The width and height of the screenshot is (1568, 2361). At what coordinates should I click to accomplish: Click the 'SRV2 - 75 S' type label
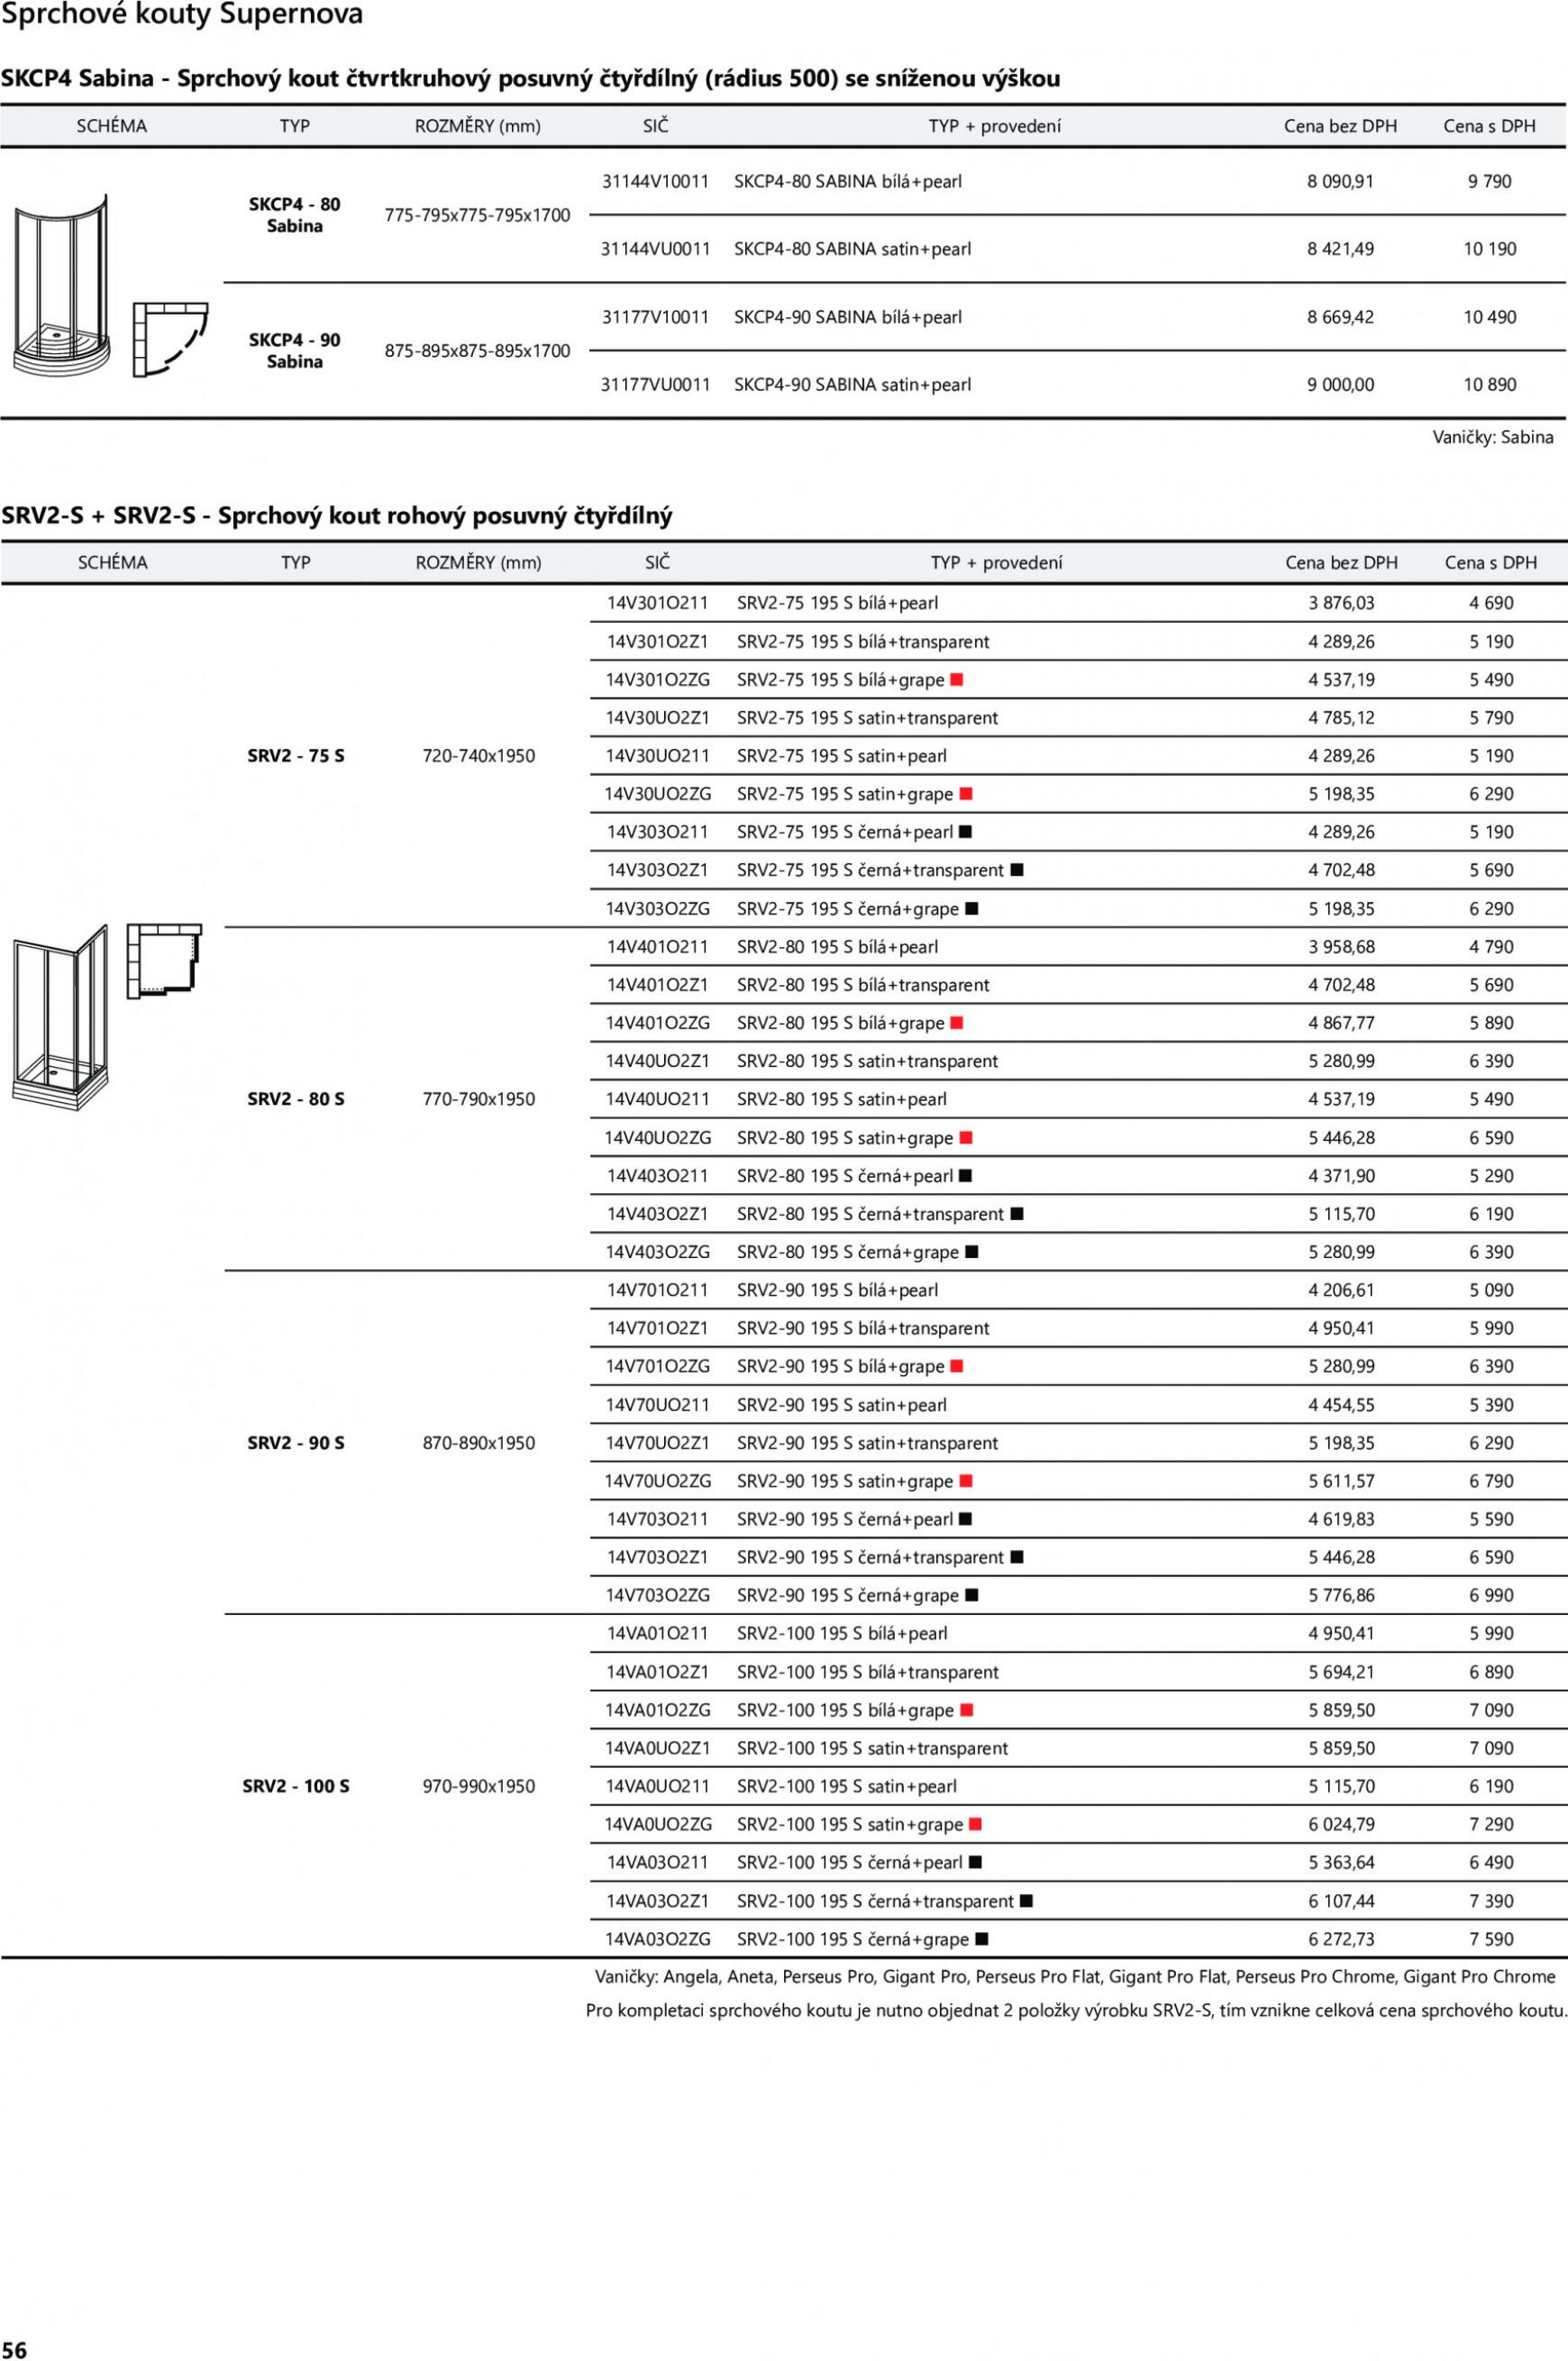coord(296,756)
